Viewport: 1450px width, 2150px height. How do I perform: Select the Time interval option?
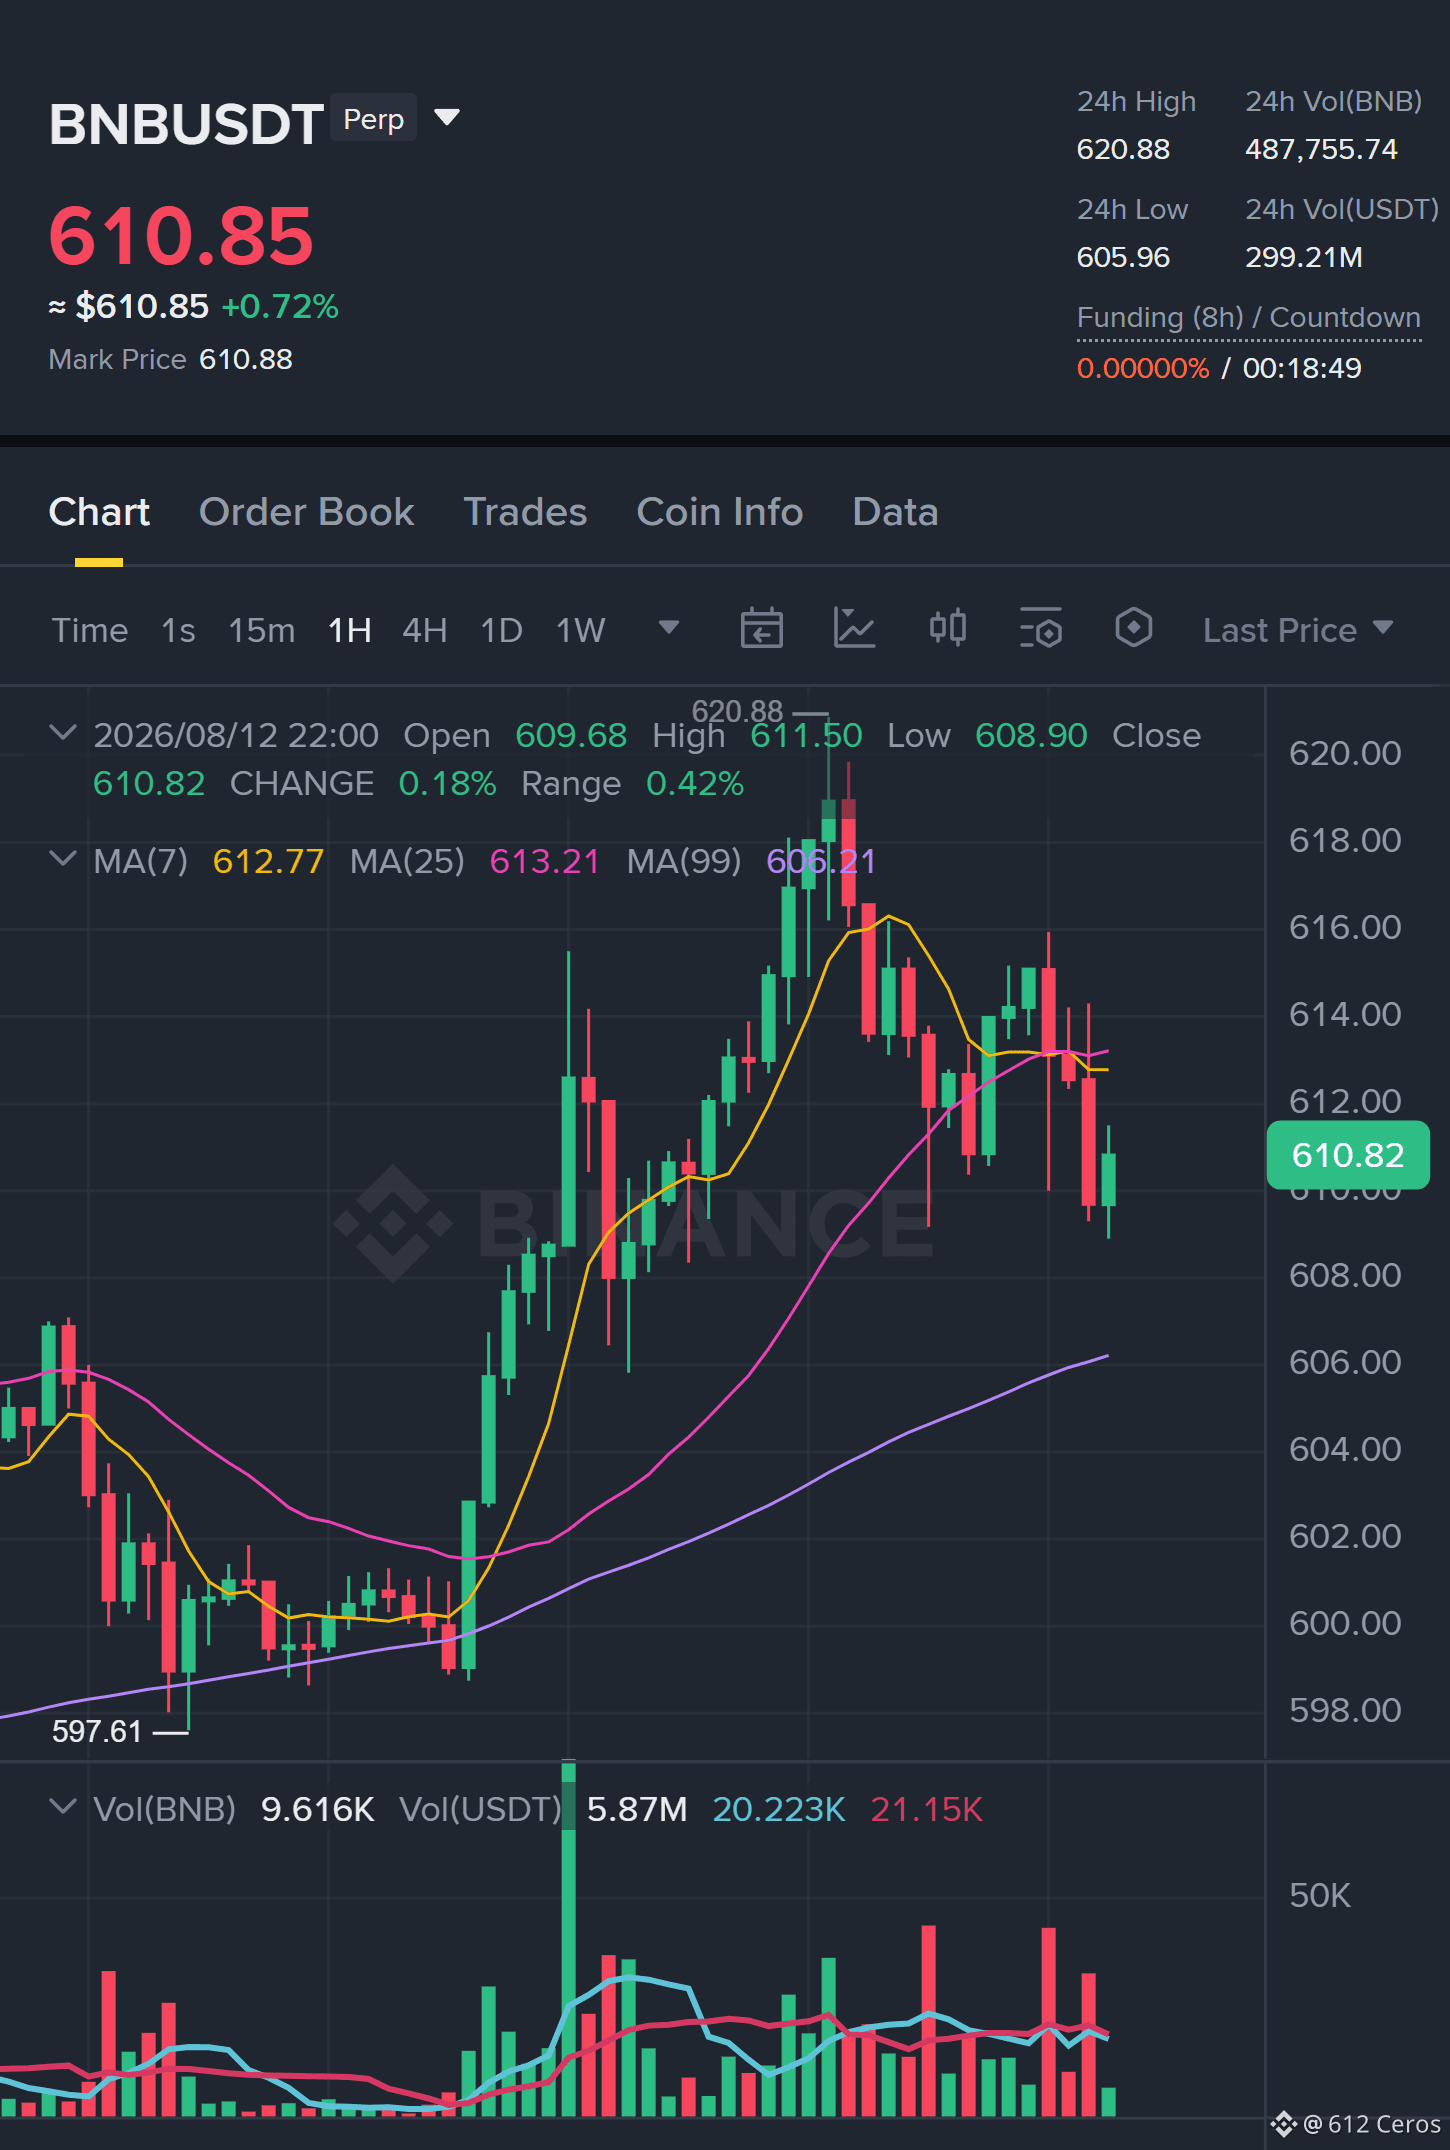click(x=90, y=630)
